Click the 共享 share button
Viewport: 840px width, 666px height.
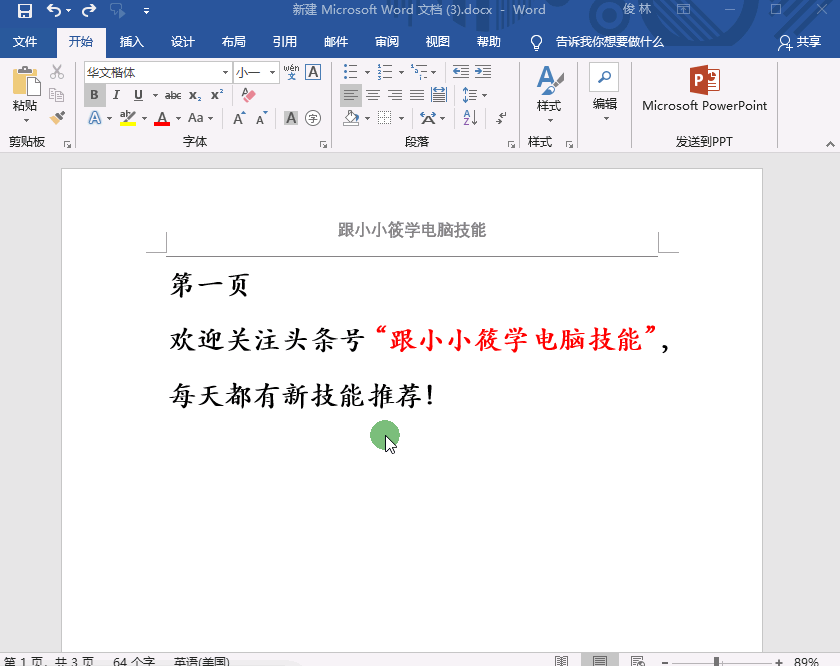[x=799, y=42]
